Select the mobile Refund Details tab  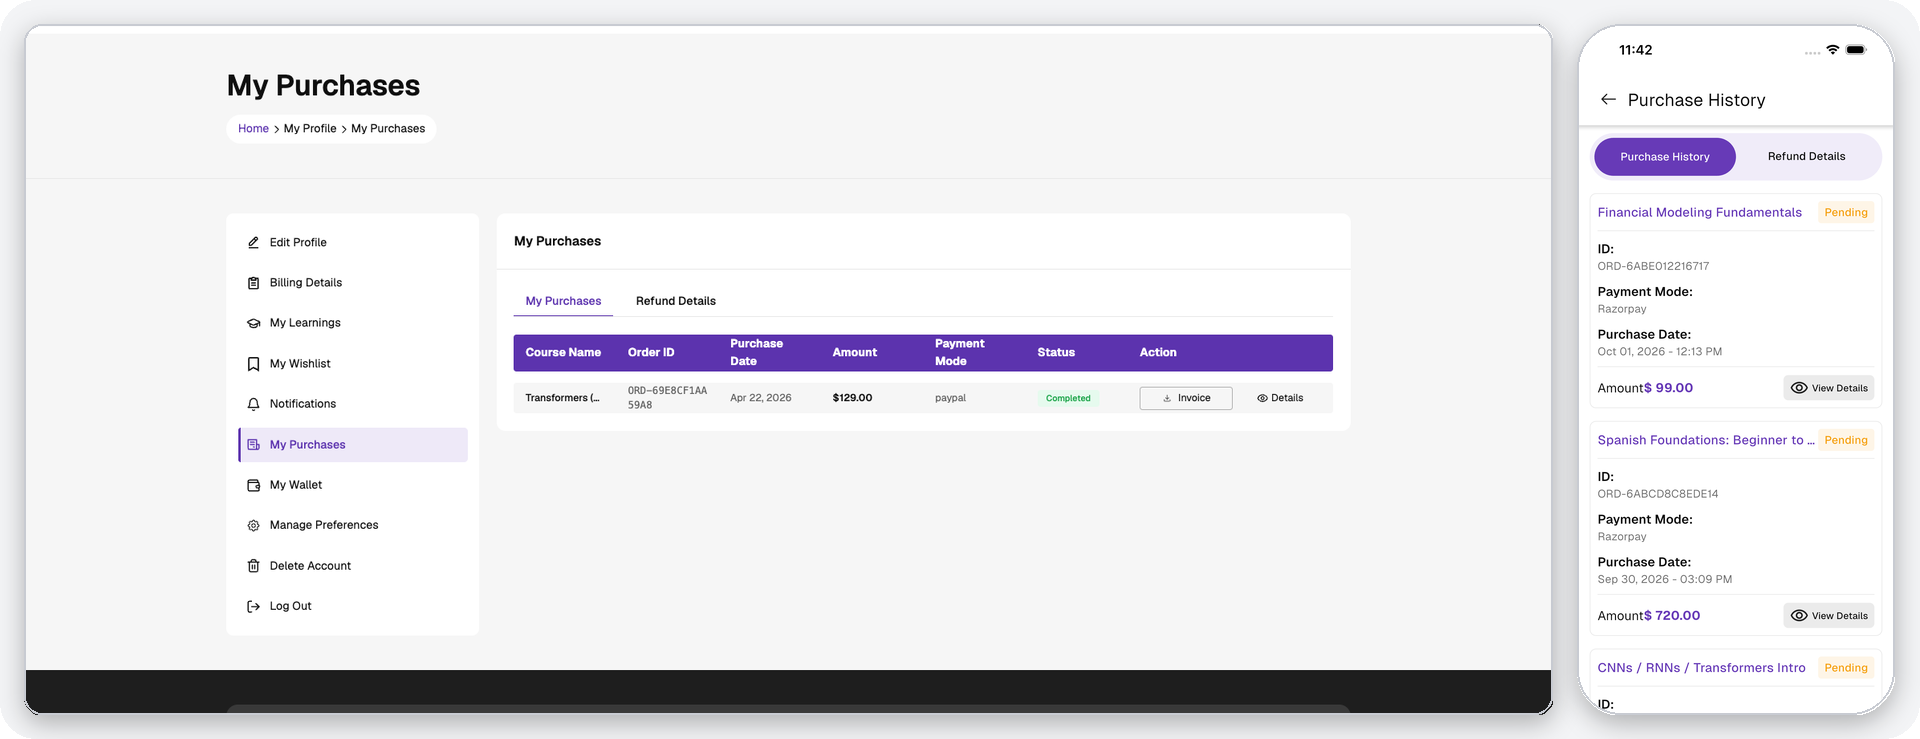pos(1806,157)
